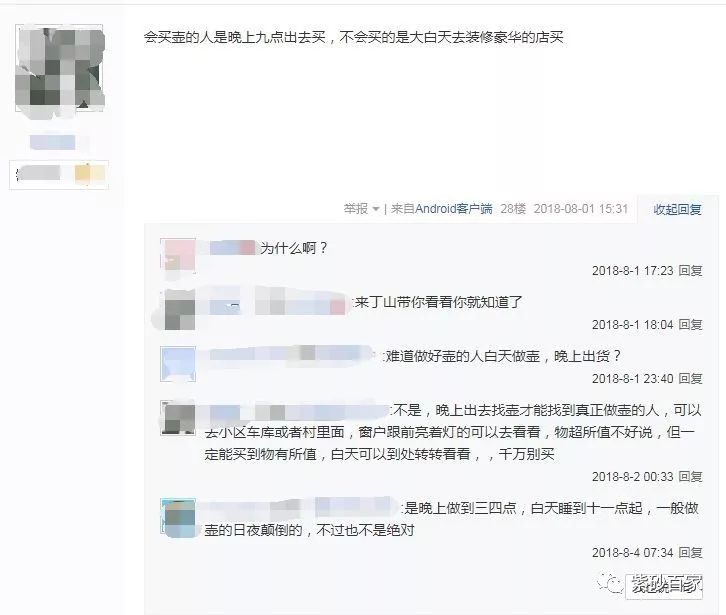Click the light blue avatar beside 难道做好壶的人

tap(178, 364)
